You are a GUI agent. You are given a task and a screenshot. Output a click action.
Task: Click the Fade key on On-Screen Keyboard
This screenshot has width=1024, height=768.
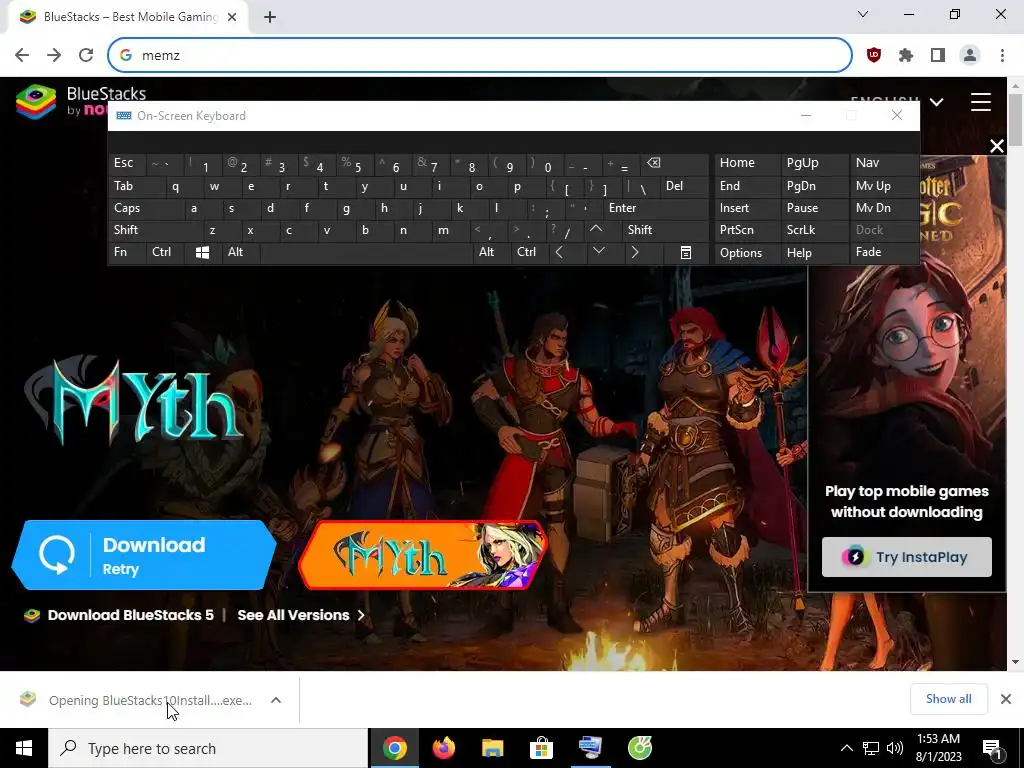(x=884, y=252)
